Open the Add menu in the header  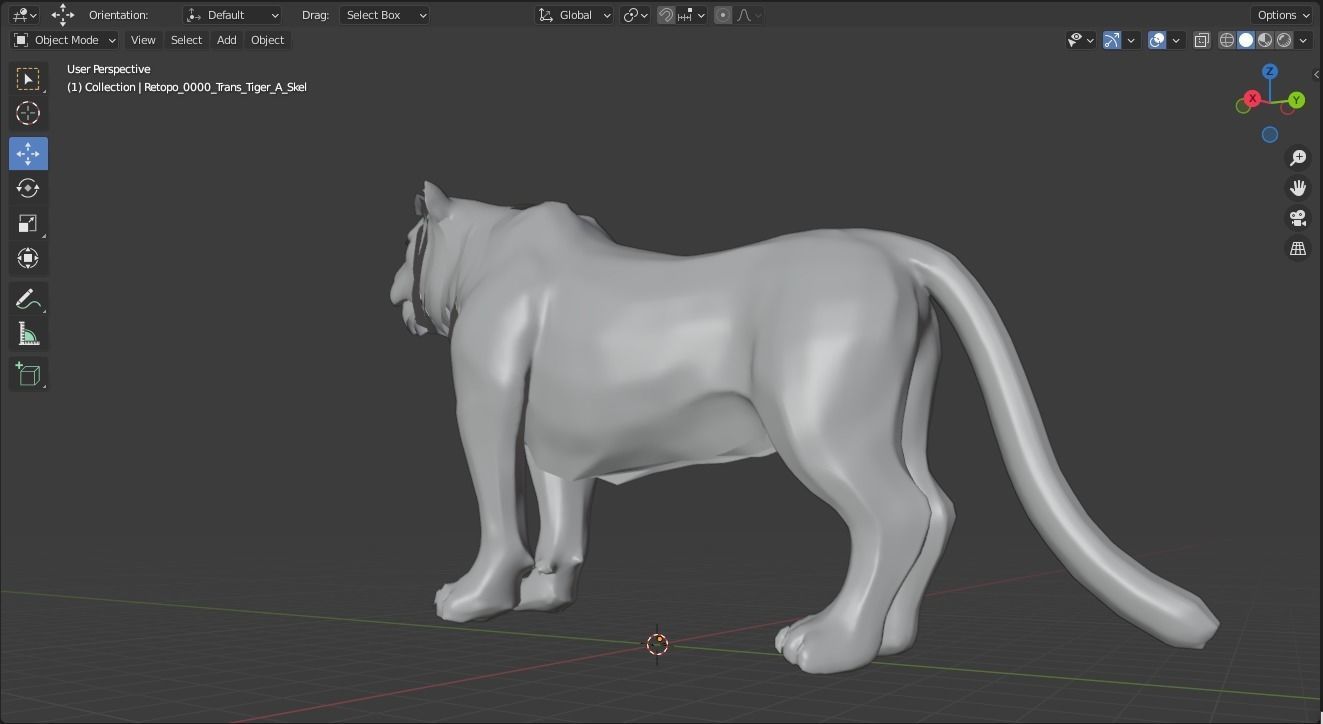coord(226,40)
